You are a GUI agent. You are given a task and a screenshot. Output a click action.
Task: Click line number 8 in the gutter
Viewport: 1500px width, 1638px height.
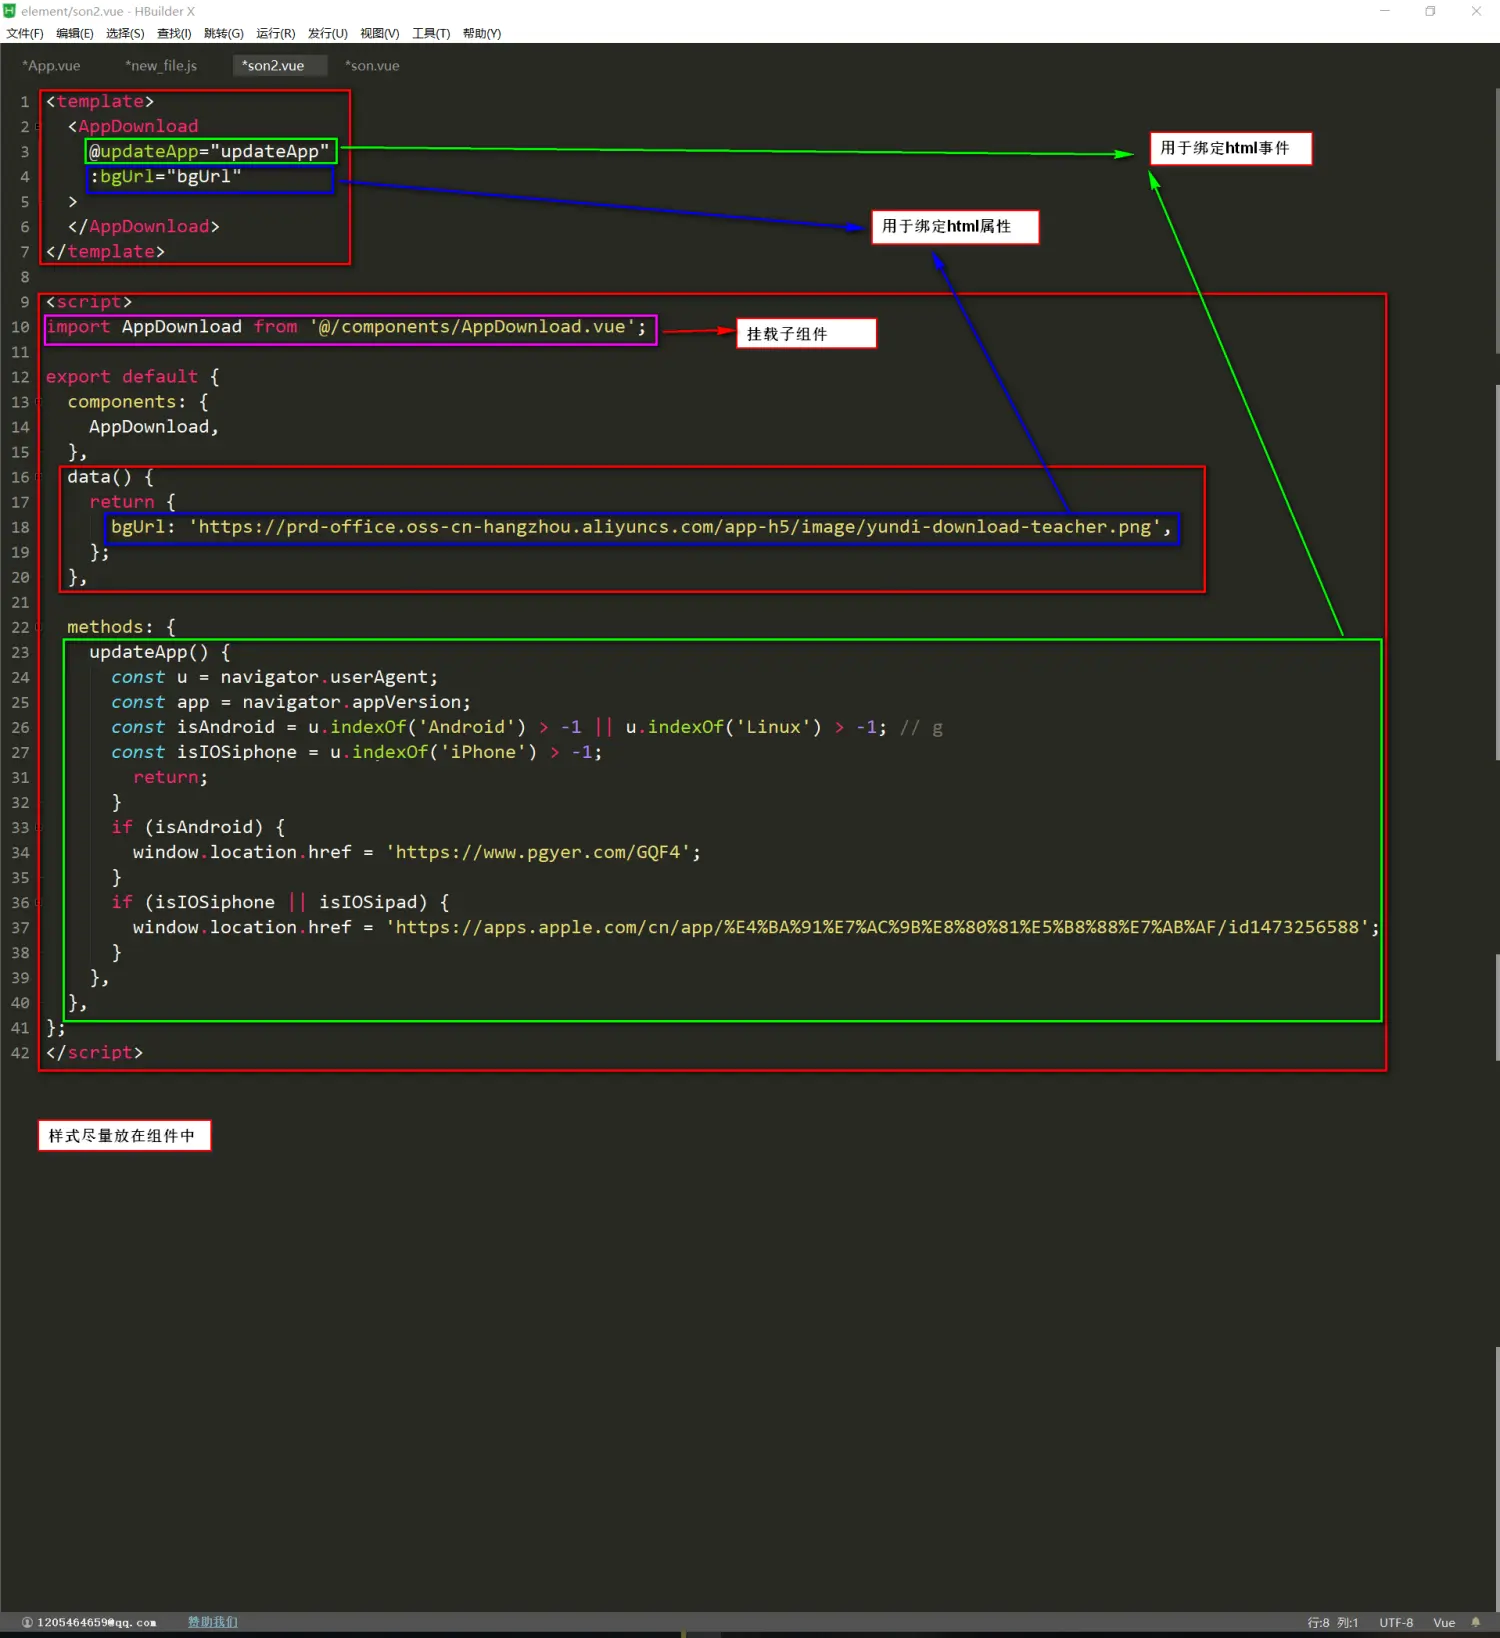tap(24, 277)
